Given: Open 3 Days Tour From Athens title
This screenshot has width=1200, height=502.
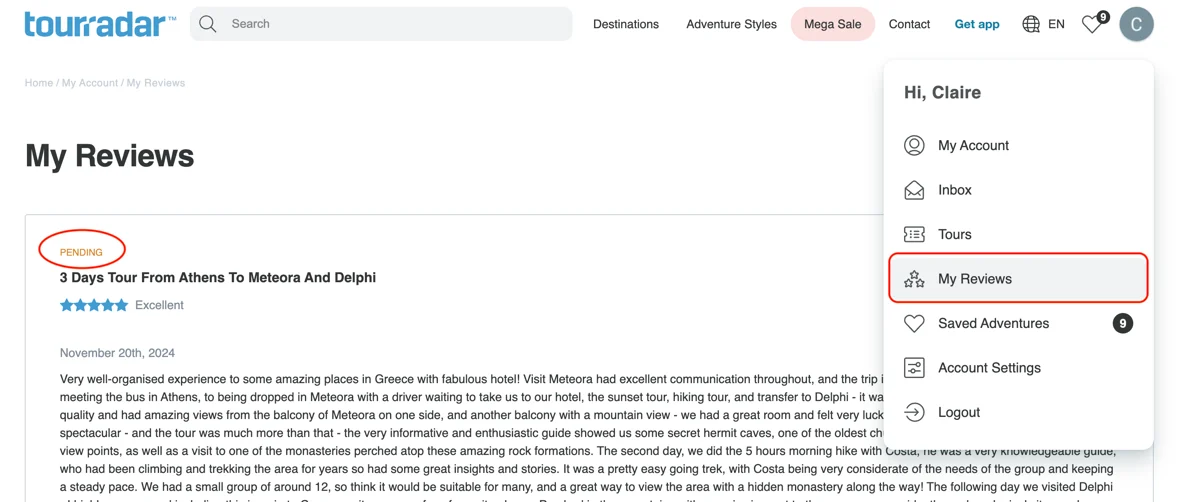Looking at the screenshot, I should point(218,278).
